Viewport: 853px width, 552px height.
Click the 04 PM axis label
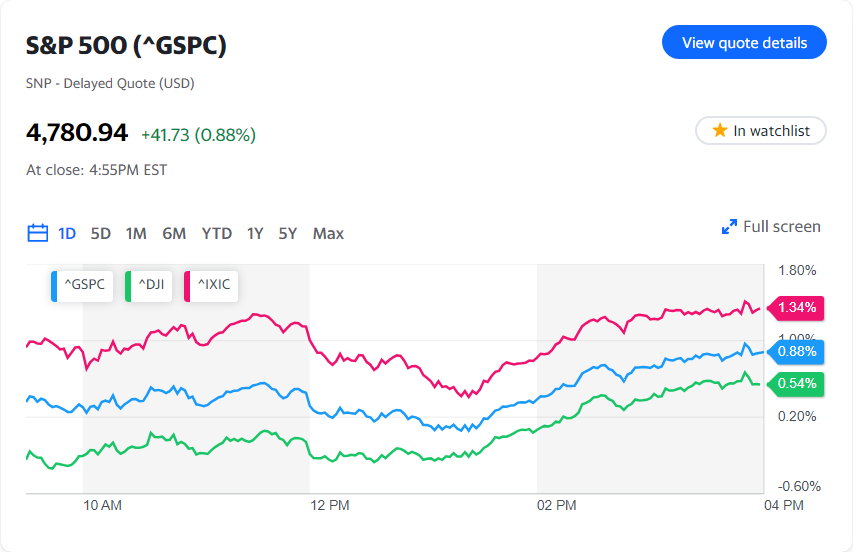click(783, 505)
